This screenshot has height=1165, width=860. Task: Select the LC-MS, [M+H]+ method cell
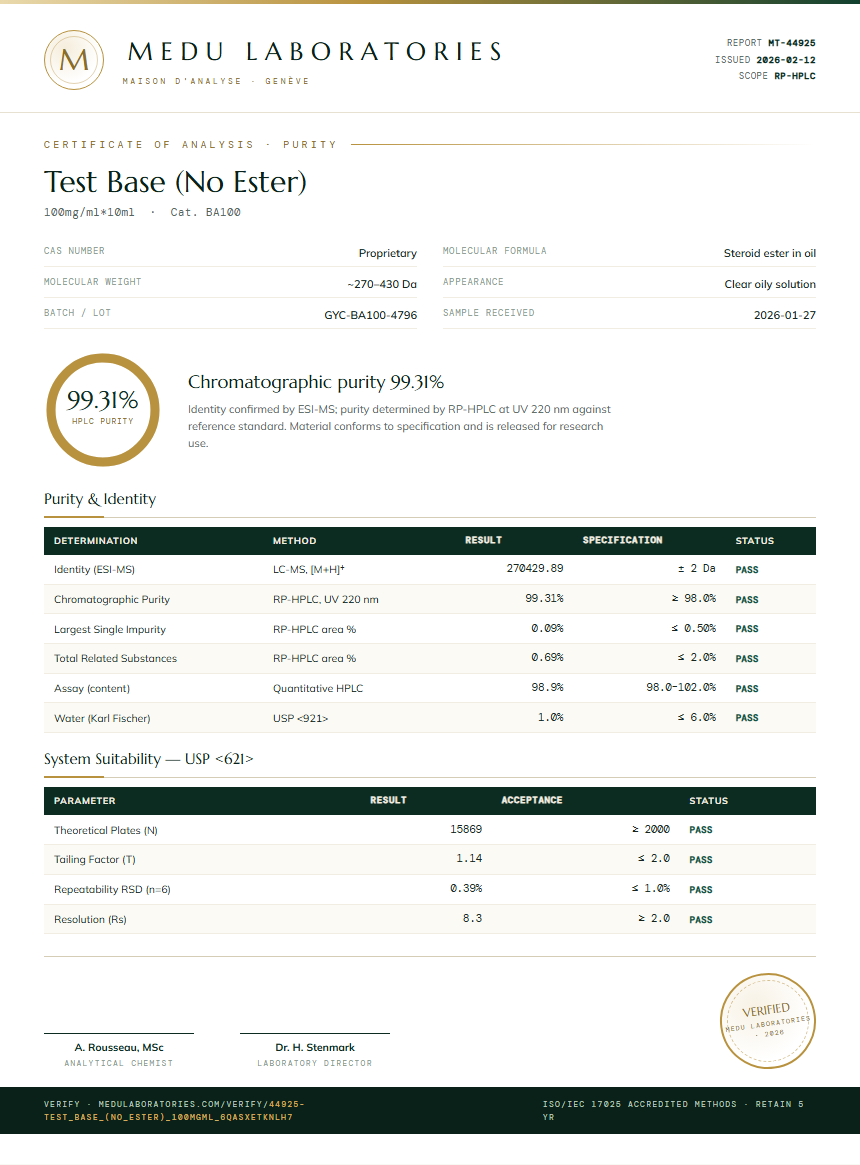[x=308, y=570]
